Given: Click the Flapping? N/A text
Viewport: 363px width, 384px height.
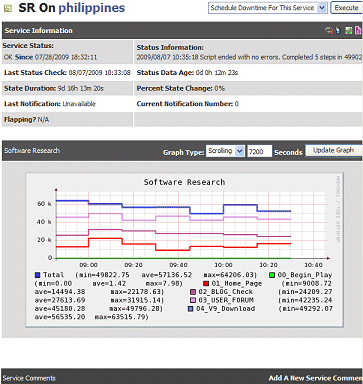Looking at the screenshot, I should [x=26, y=119].
